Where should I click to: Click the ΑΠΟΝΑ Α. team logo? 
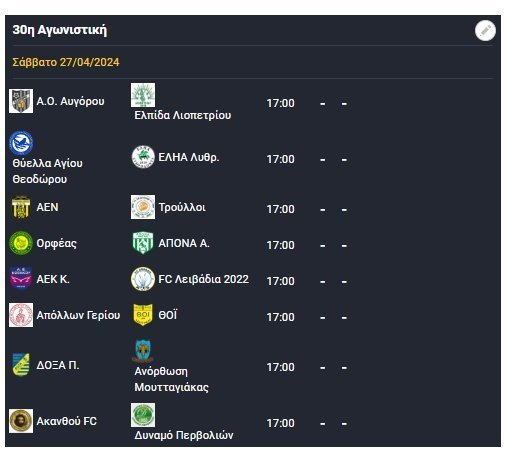pos(143,243)
